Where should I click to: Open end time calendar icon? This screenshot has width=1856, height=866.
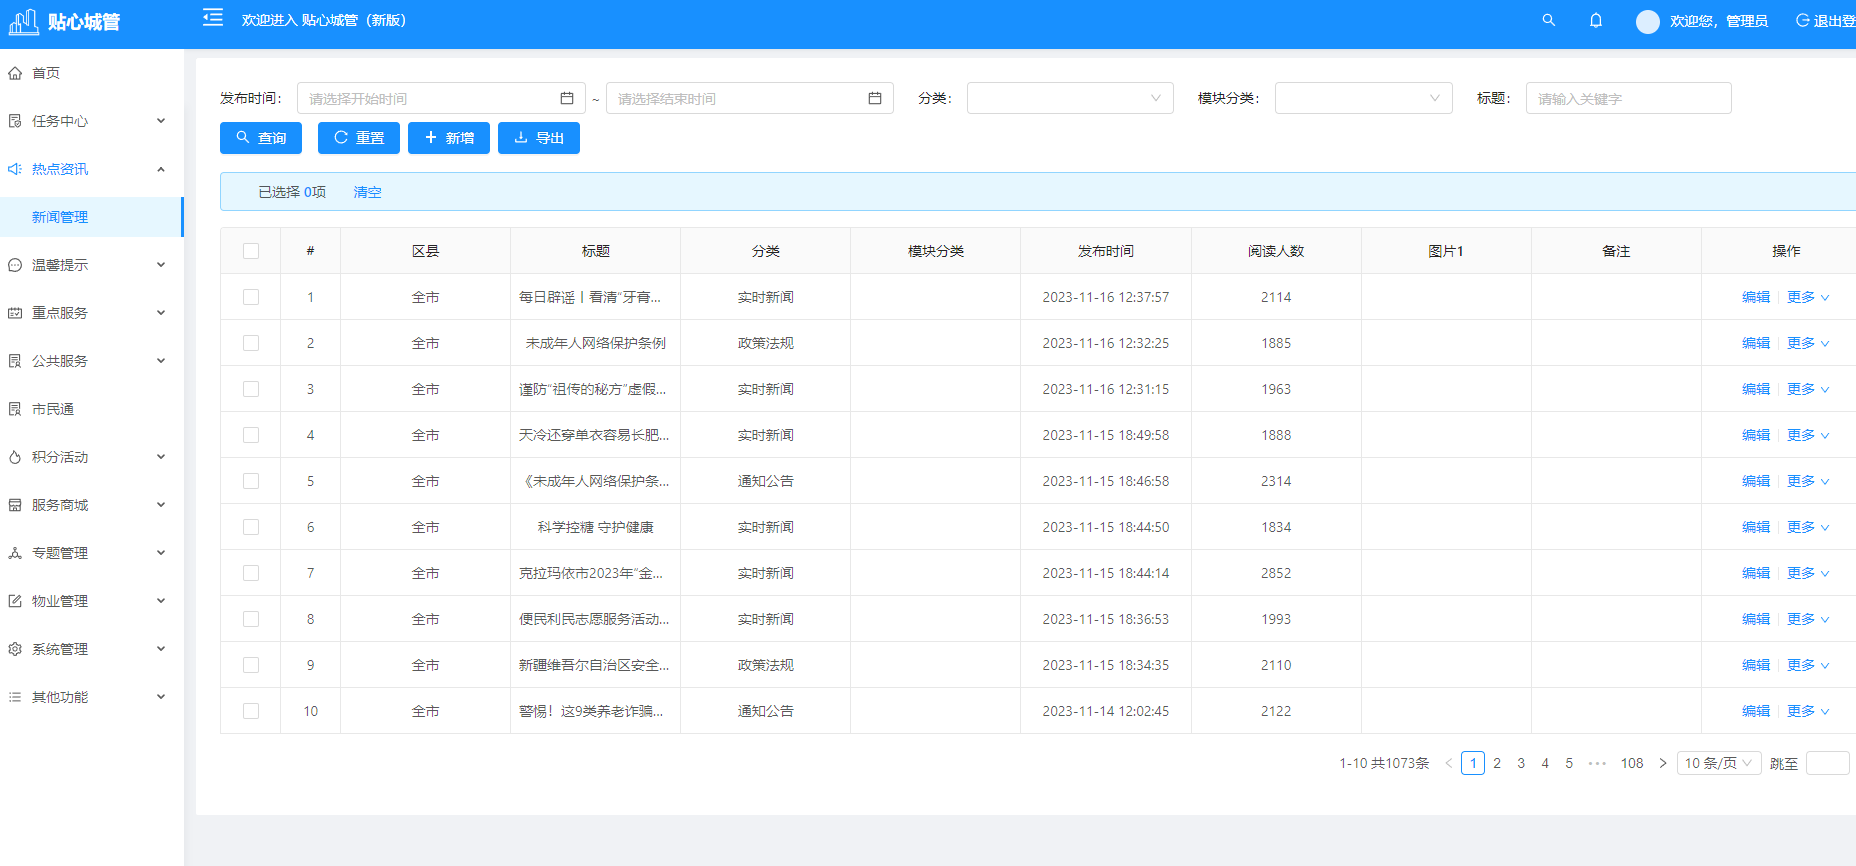875,98
